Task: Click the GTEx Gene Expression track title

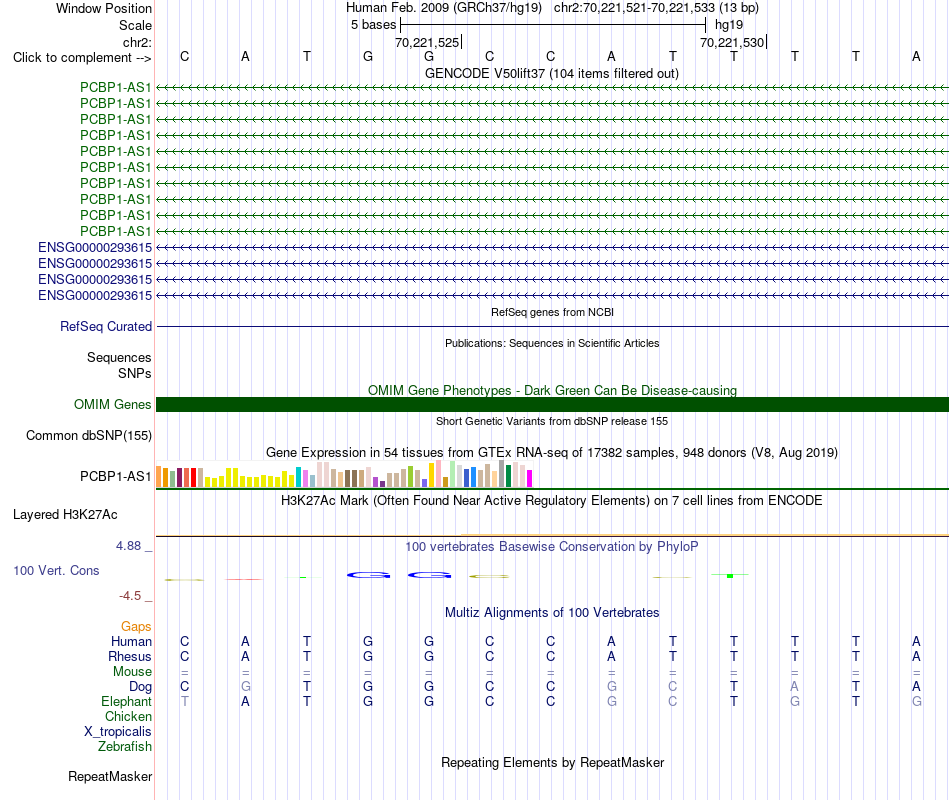Action: tap(552, 453)
